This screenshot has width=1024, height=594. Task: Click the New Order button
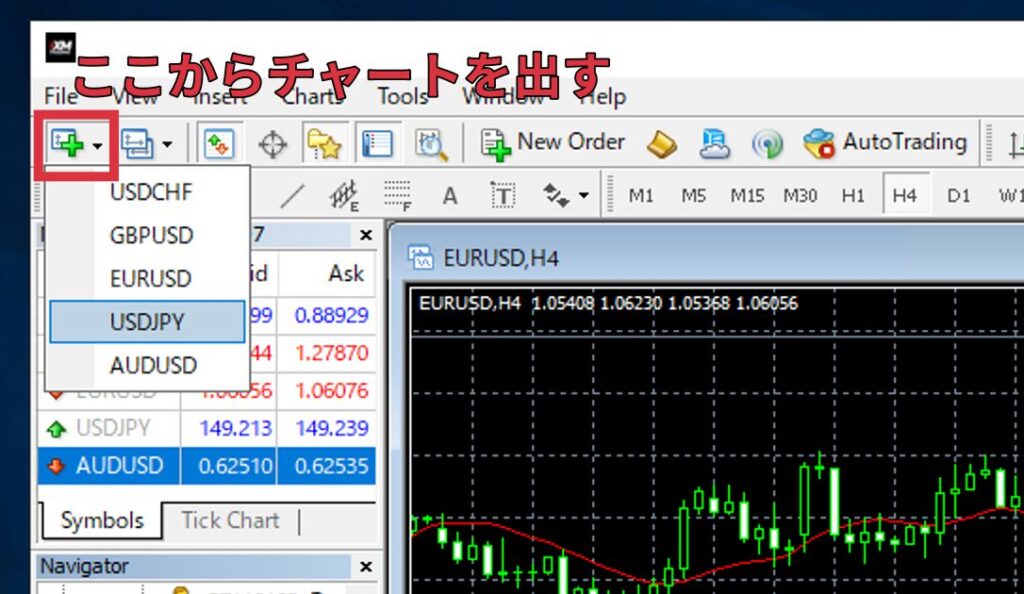pyautogui.click(x=552, y=143)
